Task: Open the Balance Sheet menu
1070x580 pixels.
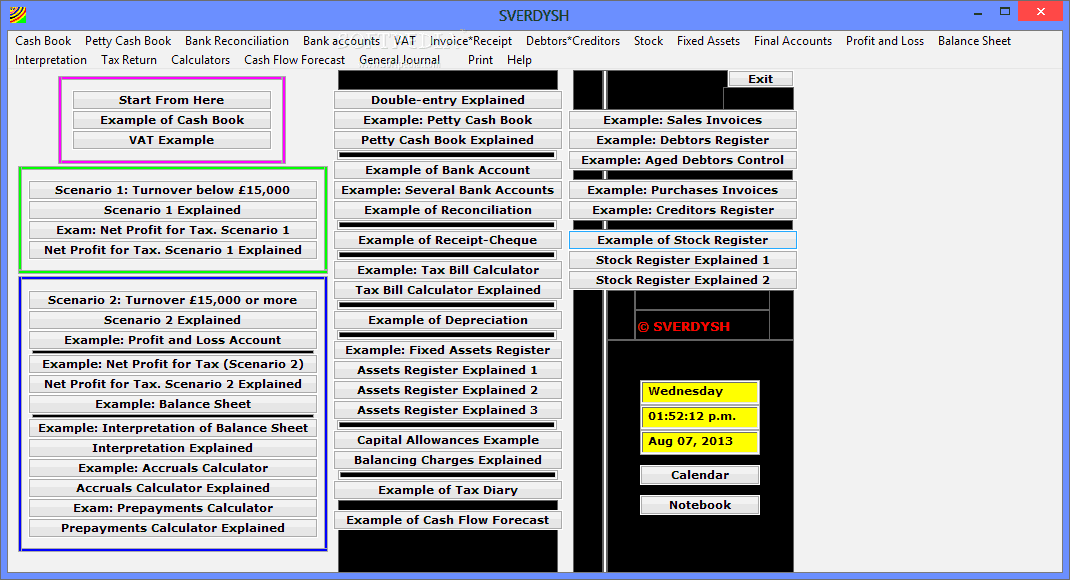Action: (x=974, y=41)
